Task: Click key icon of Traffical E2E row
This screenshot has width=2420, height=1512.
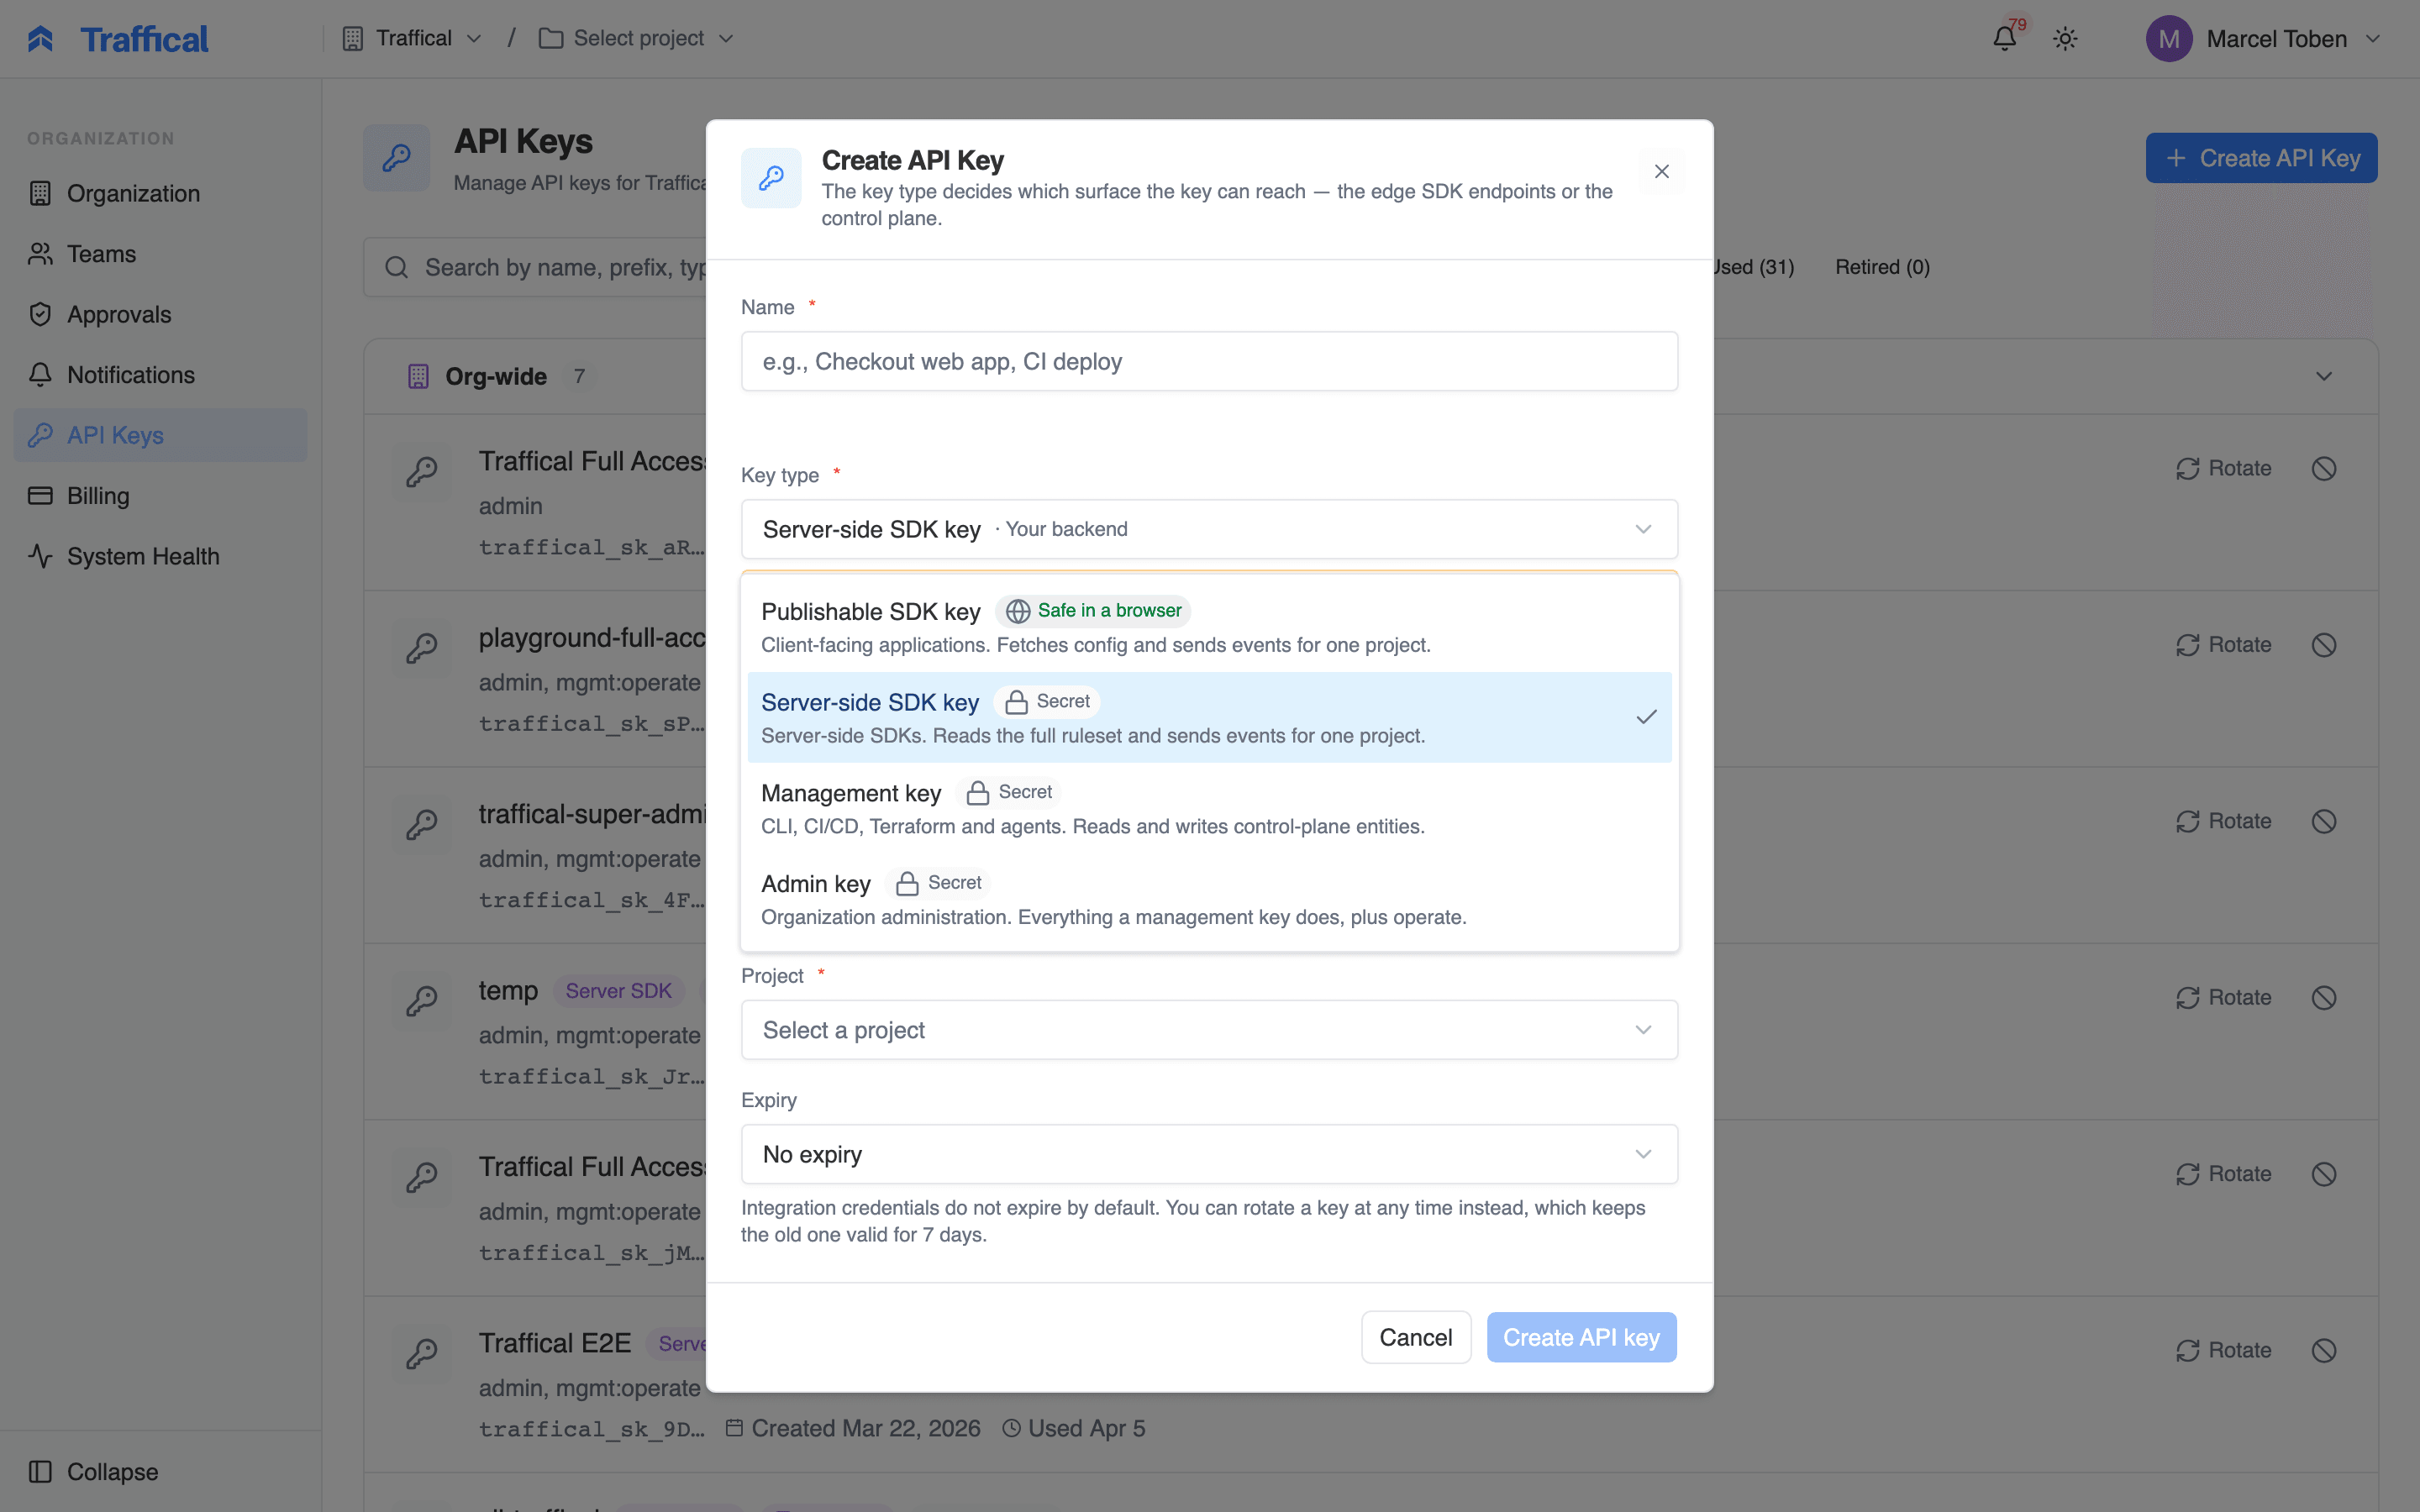Action: (422, 1353)
